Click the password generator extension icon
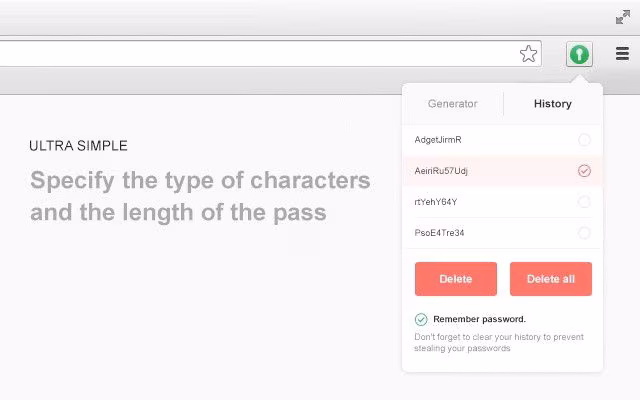640x400 pixels. pyautogui.click(x=579, y=54)
